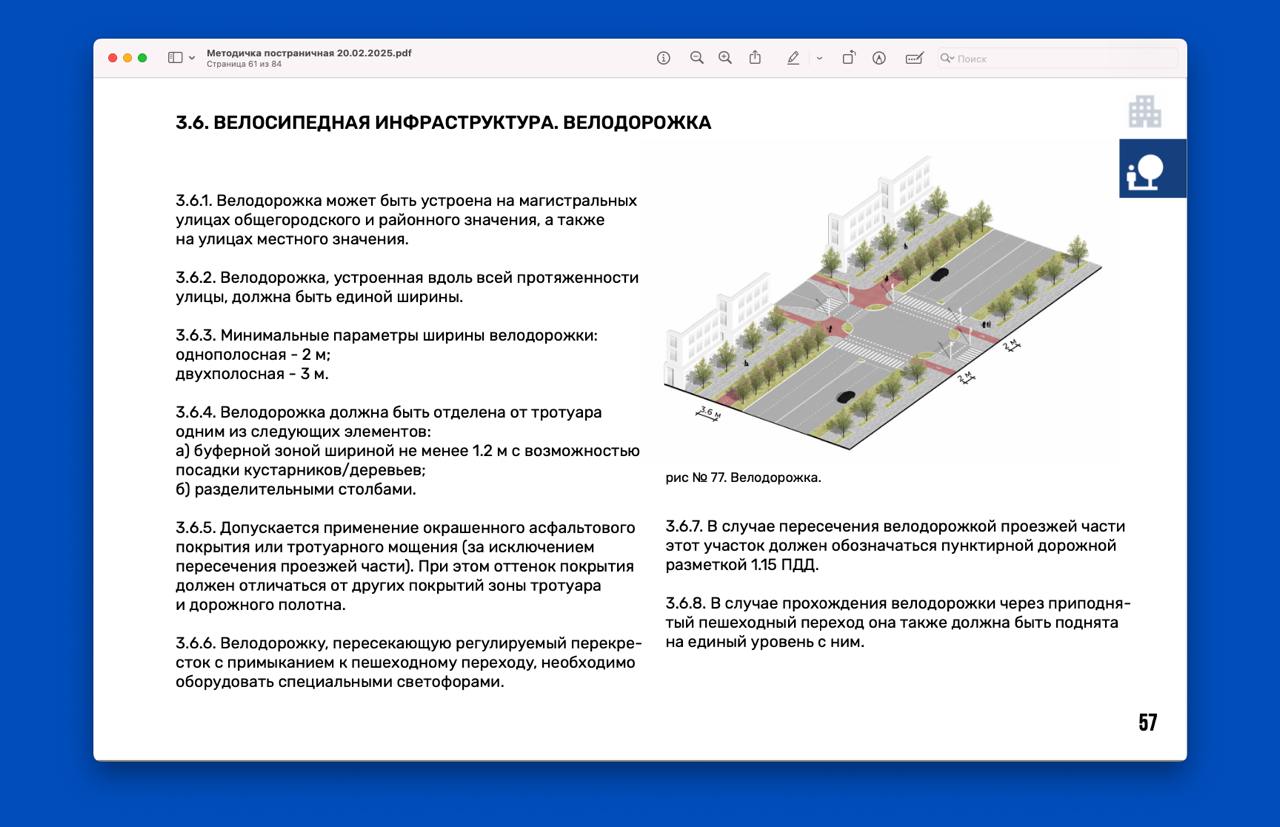
Task: Click the heading 3.6. ВЕЛОСИПЕДНАЯ ИНФРАСТРУКТУРА. ВЕЛОДОРОЖКА
Action: [443, 123]
